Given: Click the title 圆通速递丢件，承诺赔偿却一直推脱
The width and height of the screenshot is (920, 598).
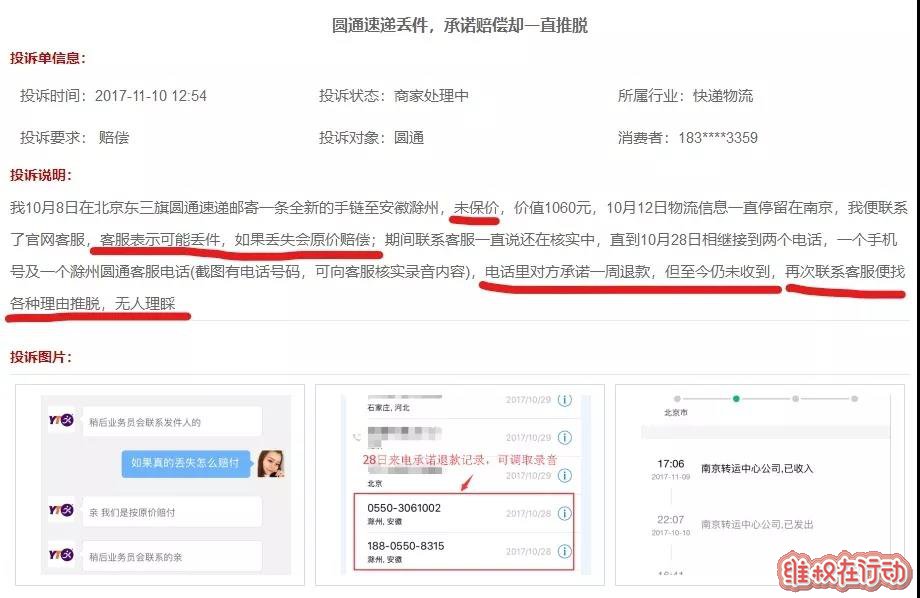Looking at the screenshot, I should [x=459, y=25].
